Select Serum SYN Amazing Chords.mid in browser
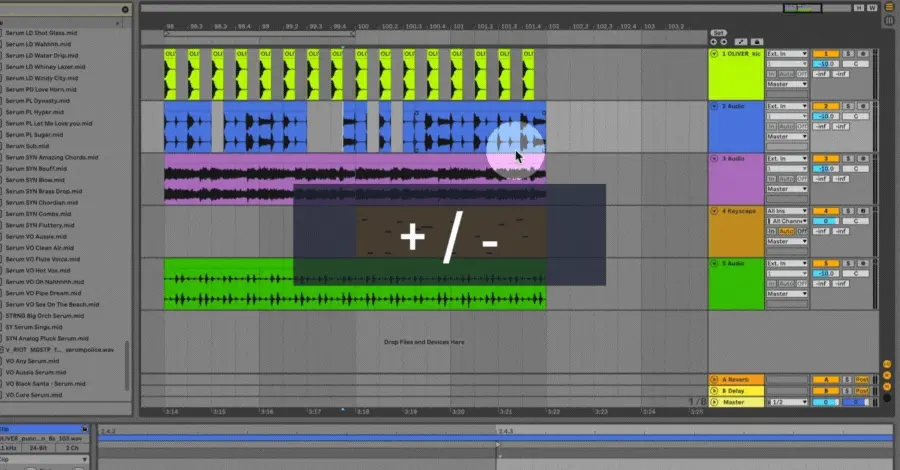Viewport: 900px width, 470px height. (52, 157)
